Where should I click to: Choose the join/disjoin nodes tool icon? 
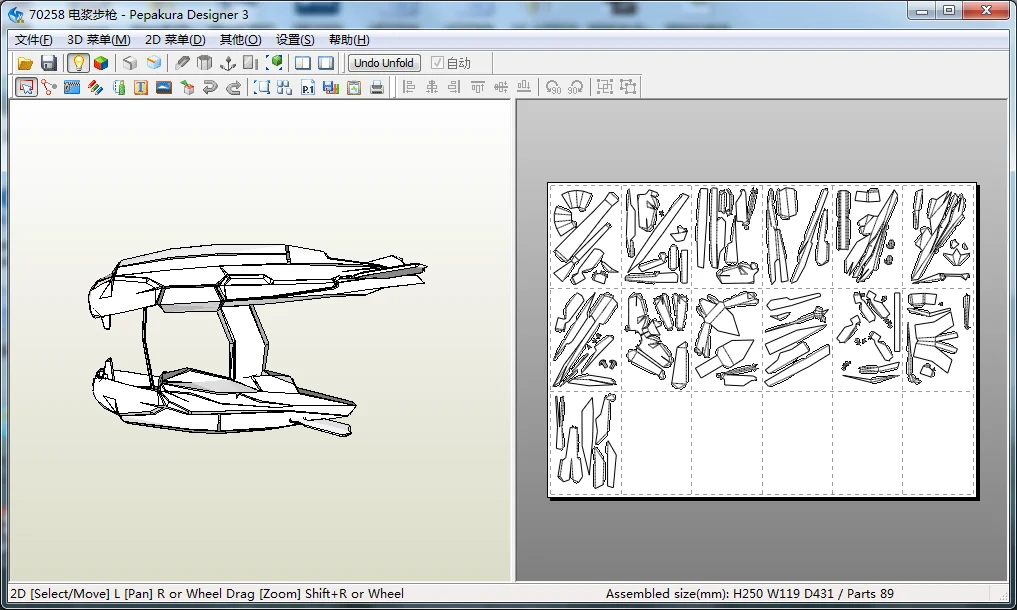49,87
